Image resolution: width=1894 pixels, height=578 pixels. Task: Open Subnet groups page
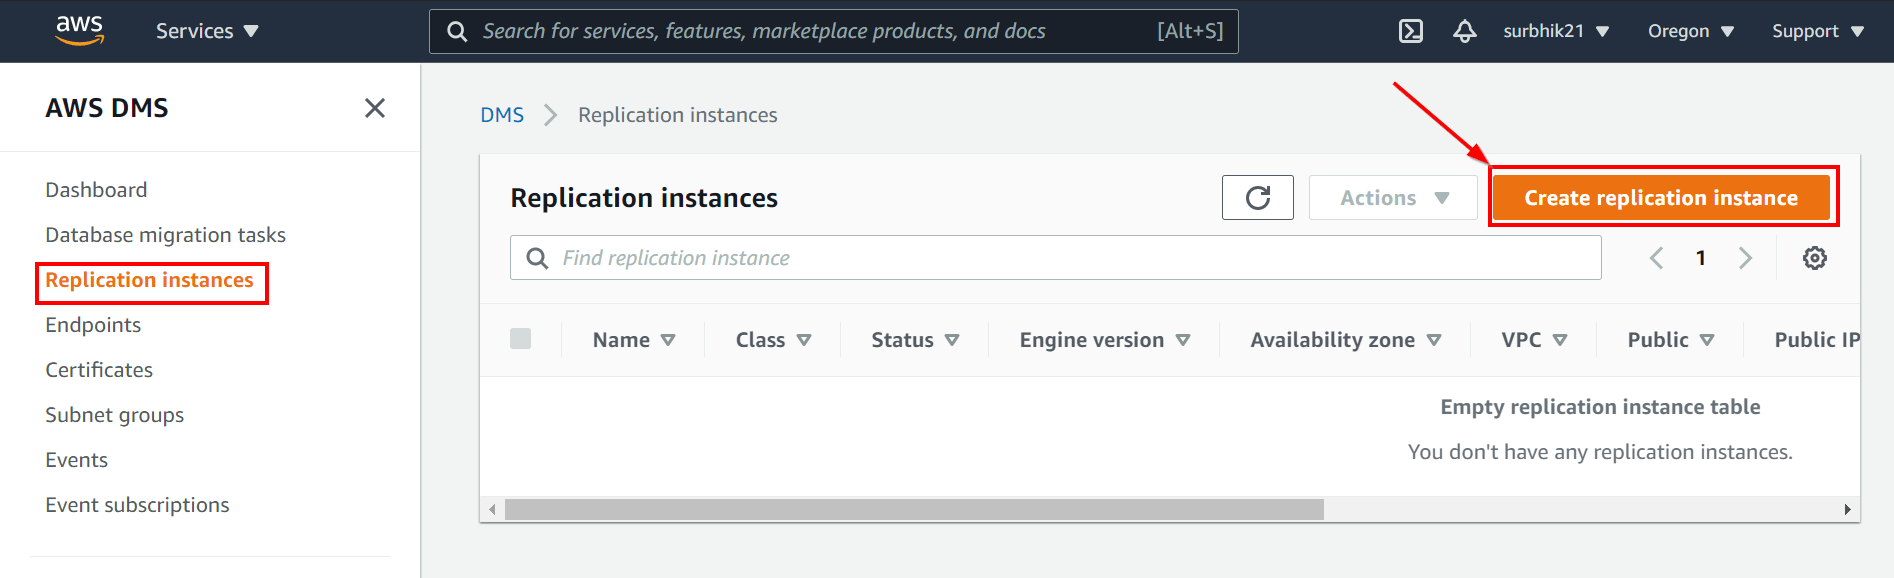pyautogui.click(x=114, y=415)
